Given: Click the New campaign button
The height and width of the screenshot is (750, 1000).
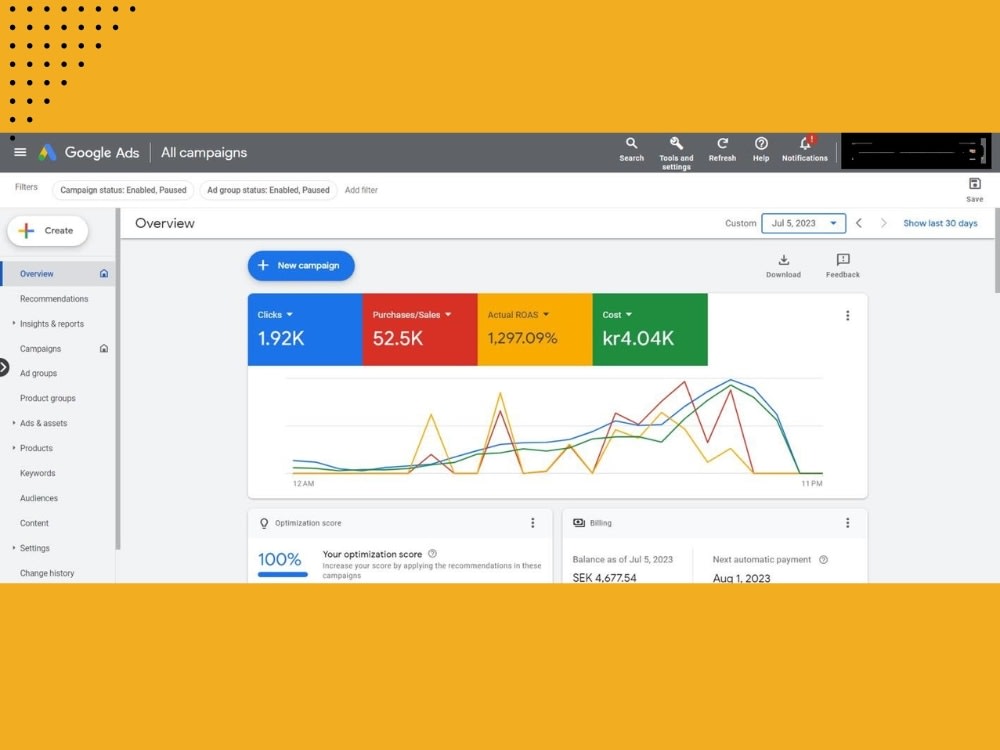Looking at the screenshot, I should pos(301,265).
